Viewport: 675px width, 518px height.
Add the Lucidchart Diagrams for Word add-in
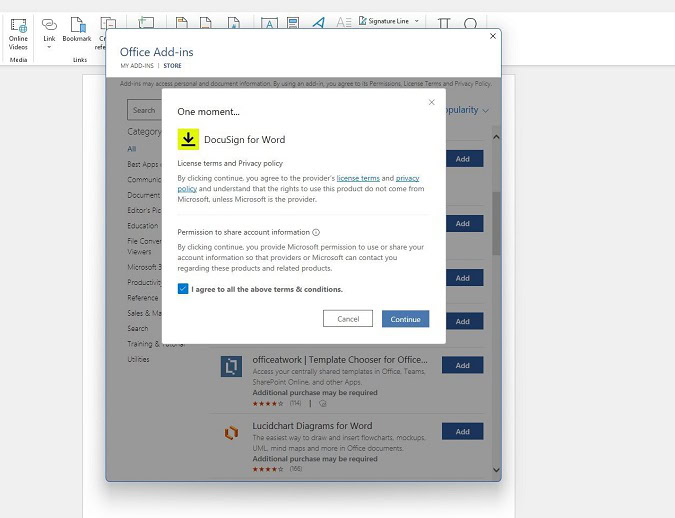pyautogui.click(x=462, y=431)
